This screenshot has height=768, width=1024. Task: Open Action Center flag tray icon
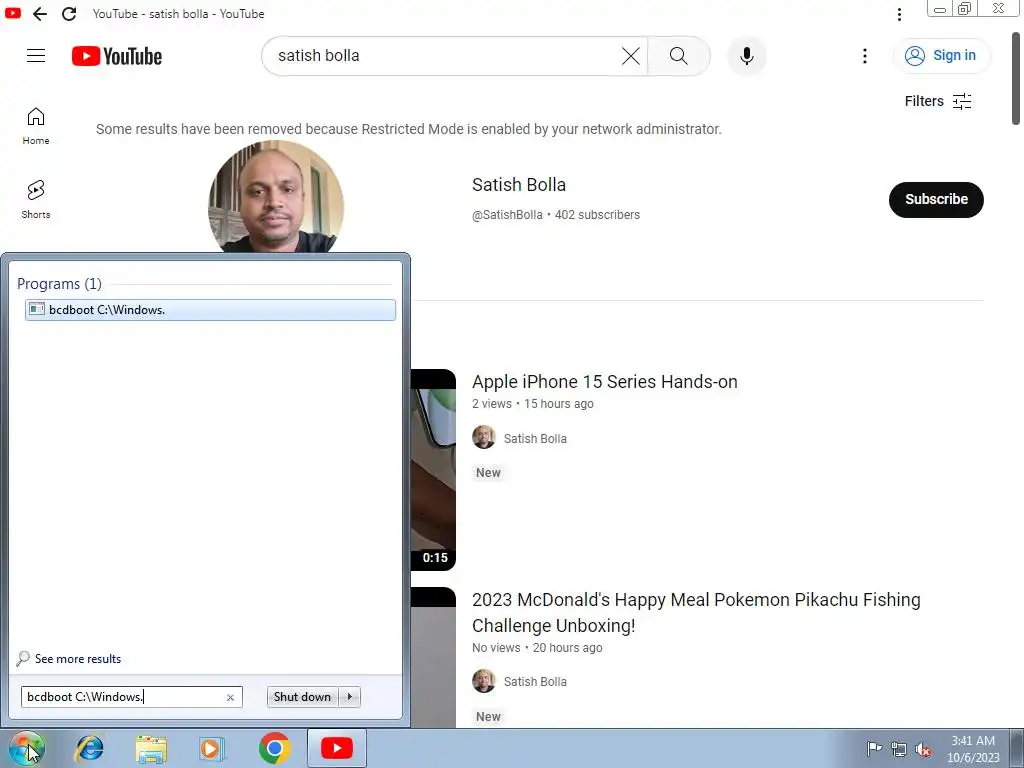pos(874,748)
